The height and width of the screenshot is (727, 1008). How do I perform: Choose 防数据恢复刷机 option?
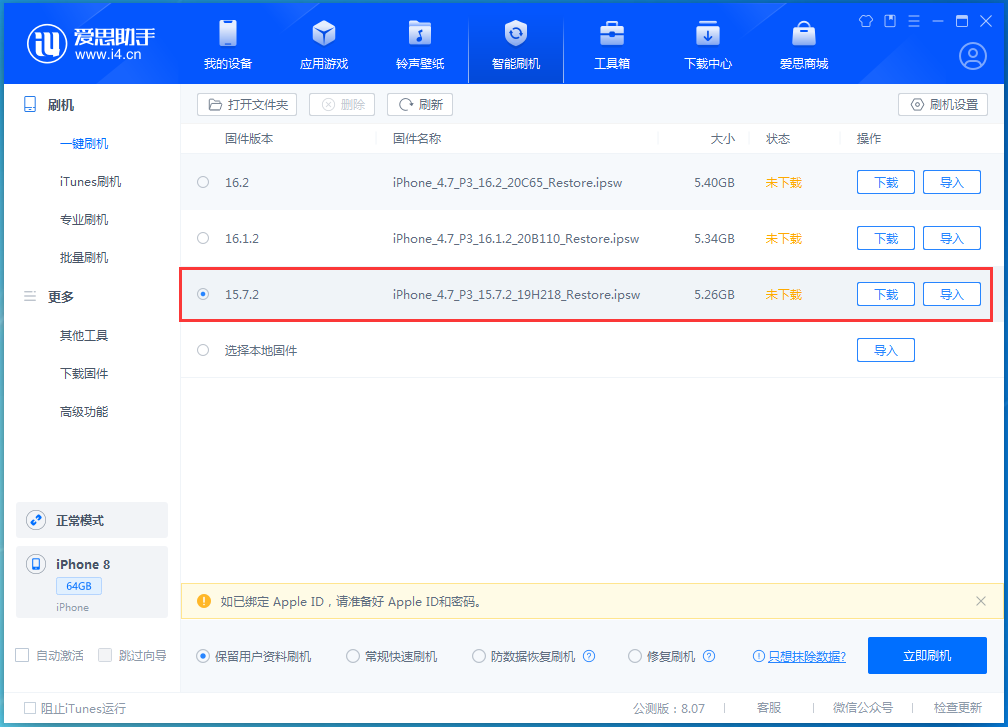pos(479,656)
